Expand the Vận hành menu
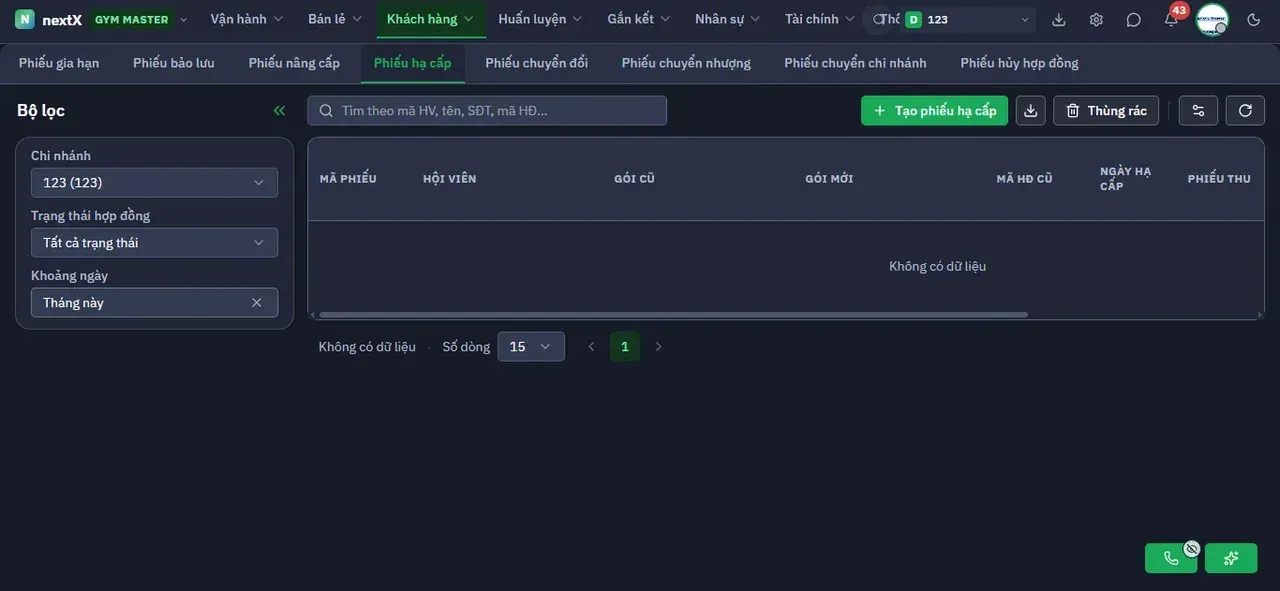This screenshot has width=1280, height=591. tap(247, 19)
